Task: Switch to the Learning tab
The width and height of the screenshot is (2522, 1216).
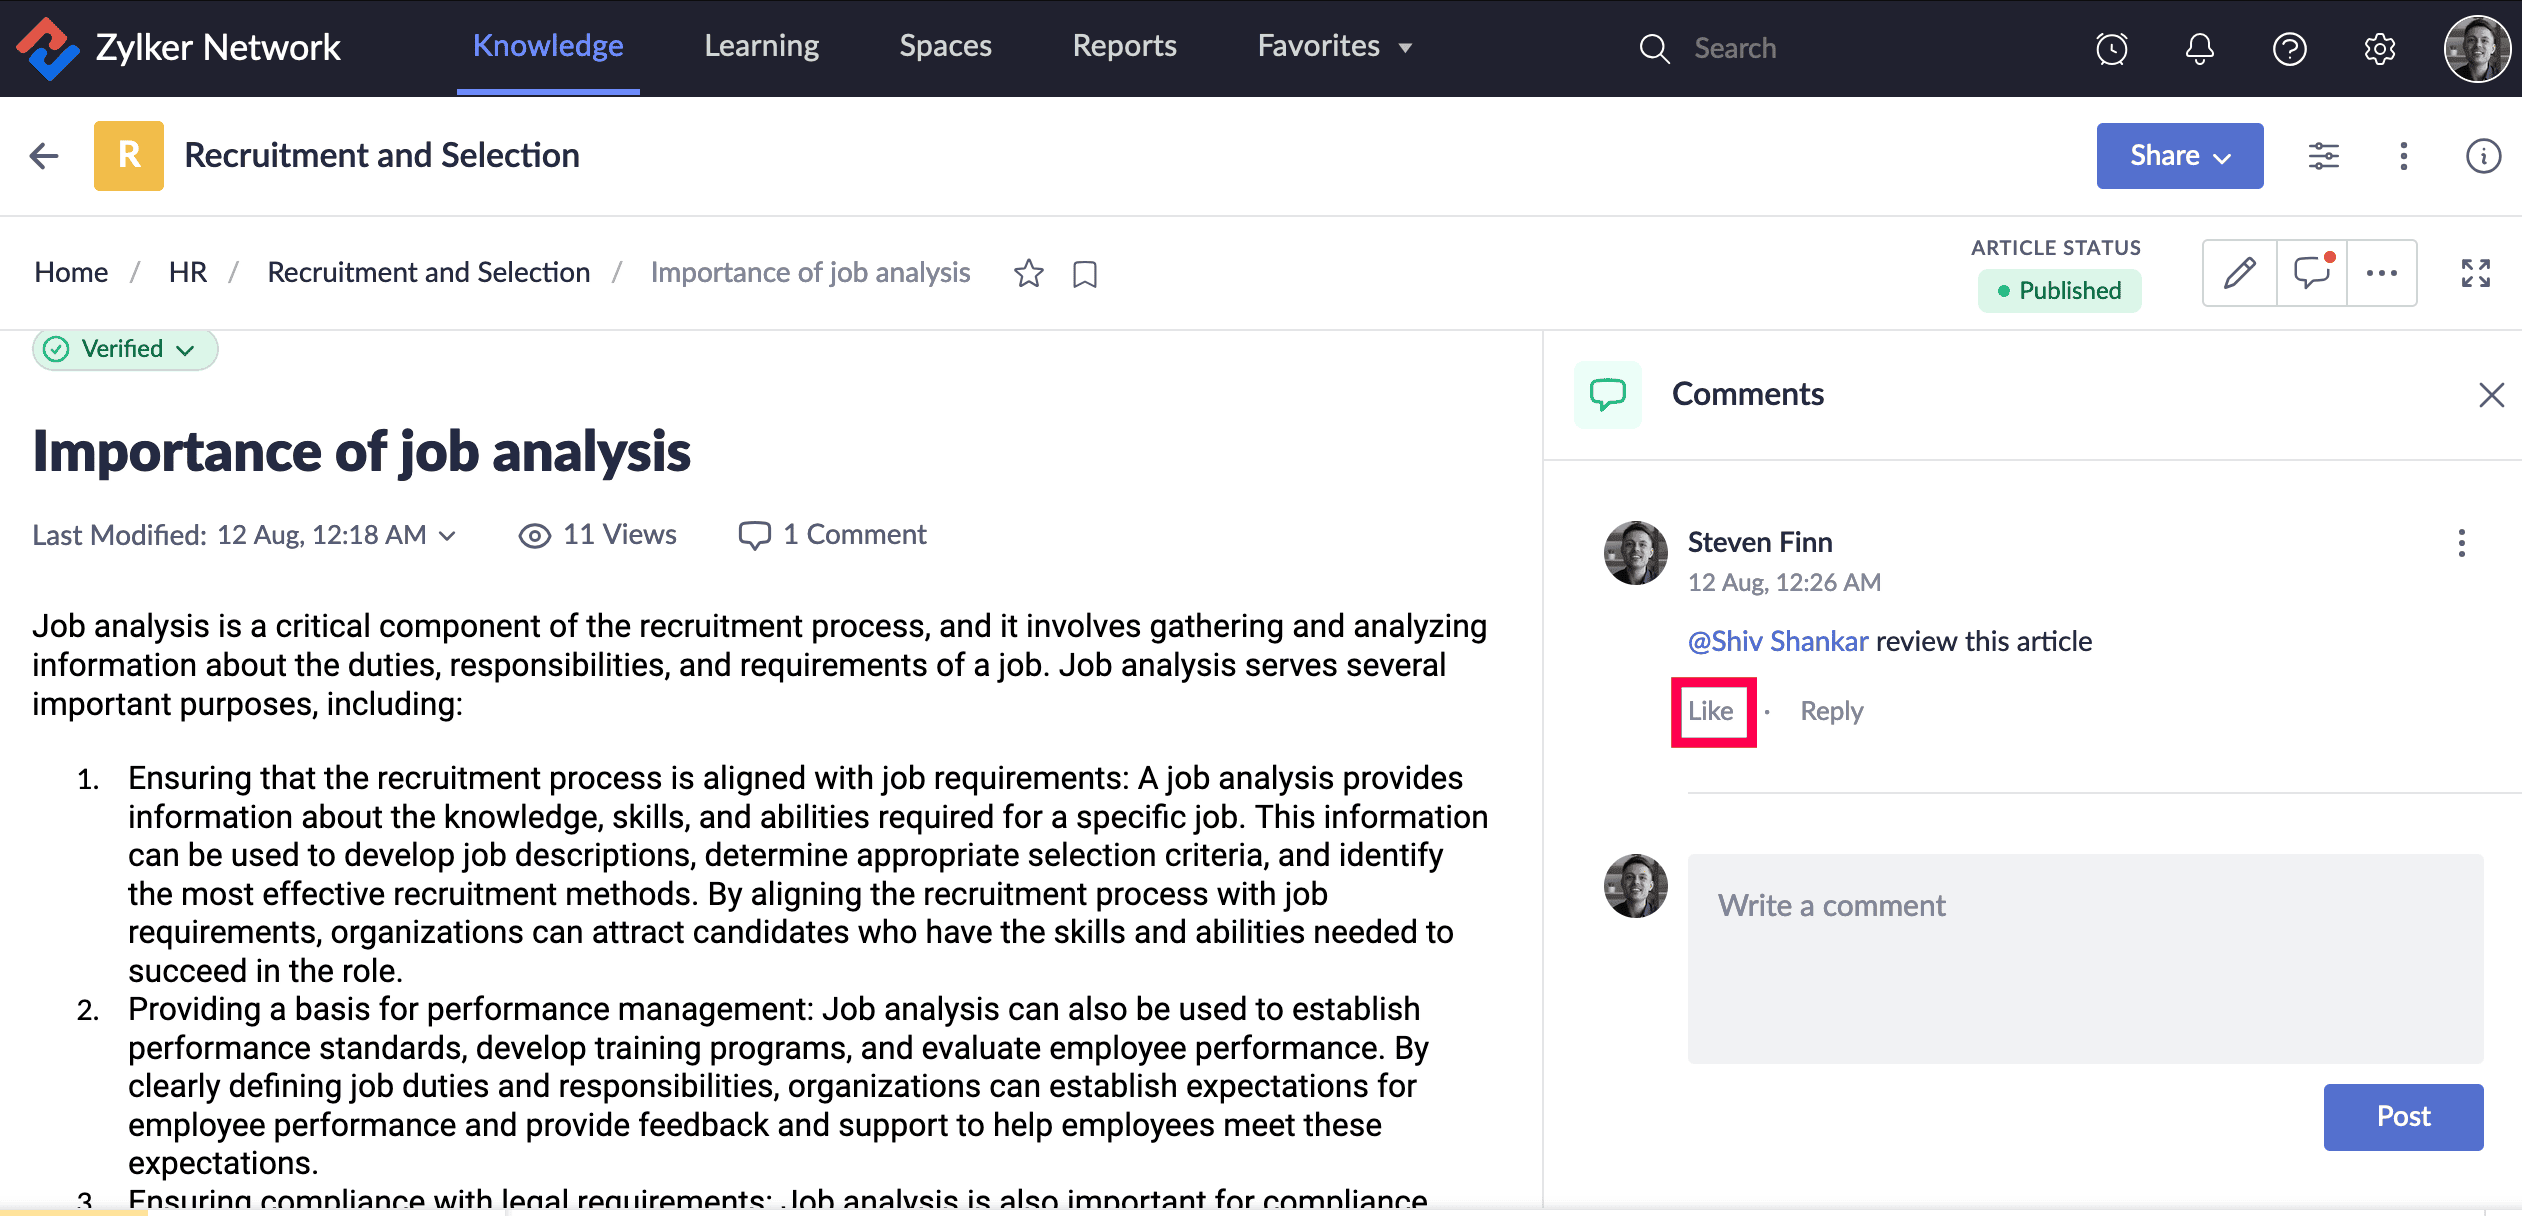Action: pos(761,46)
